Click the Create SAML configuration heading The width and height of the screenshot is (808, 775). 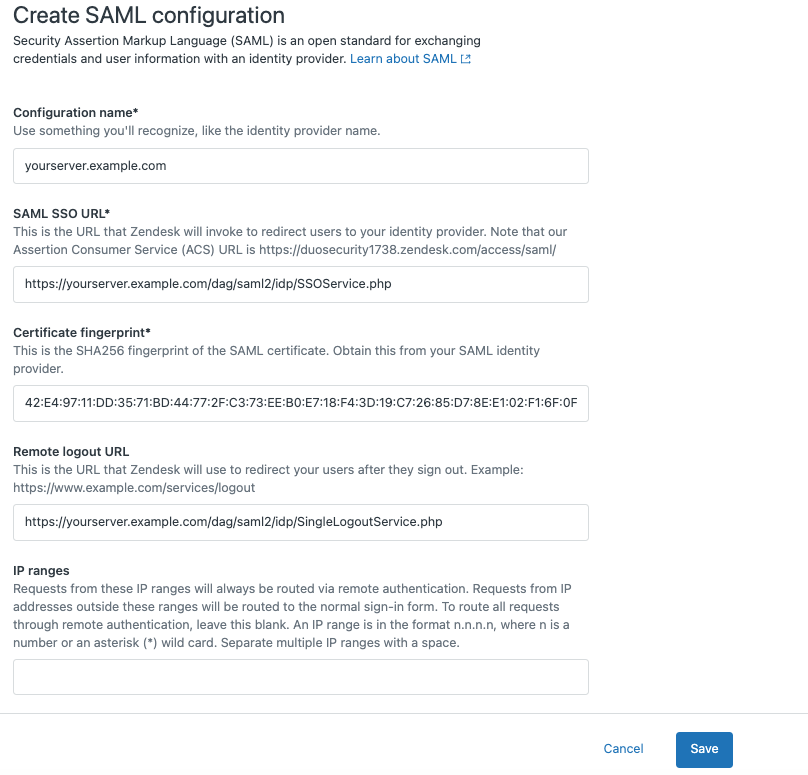148,16
